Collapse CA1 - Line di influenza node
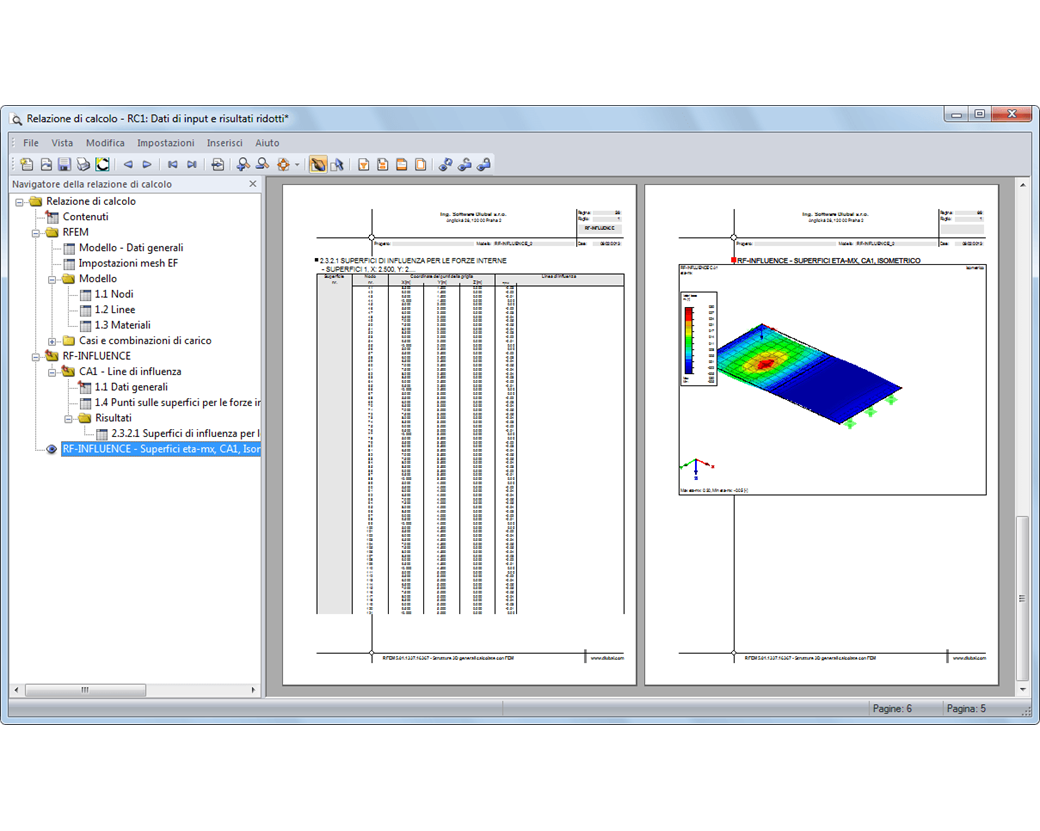1040x831 pixels. (52, 372)
